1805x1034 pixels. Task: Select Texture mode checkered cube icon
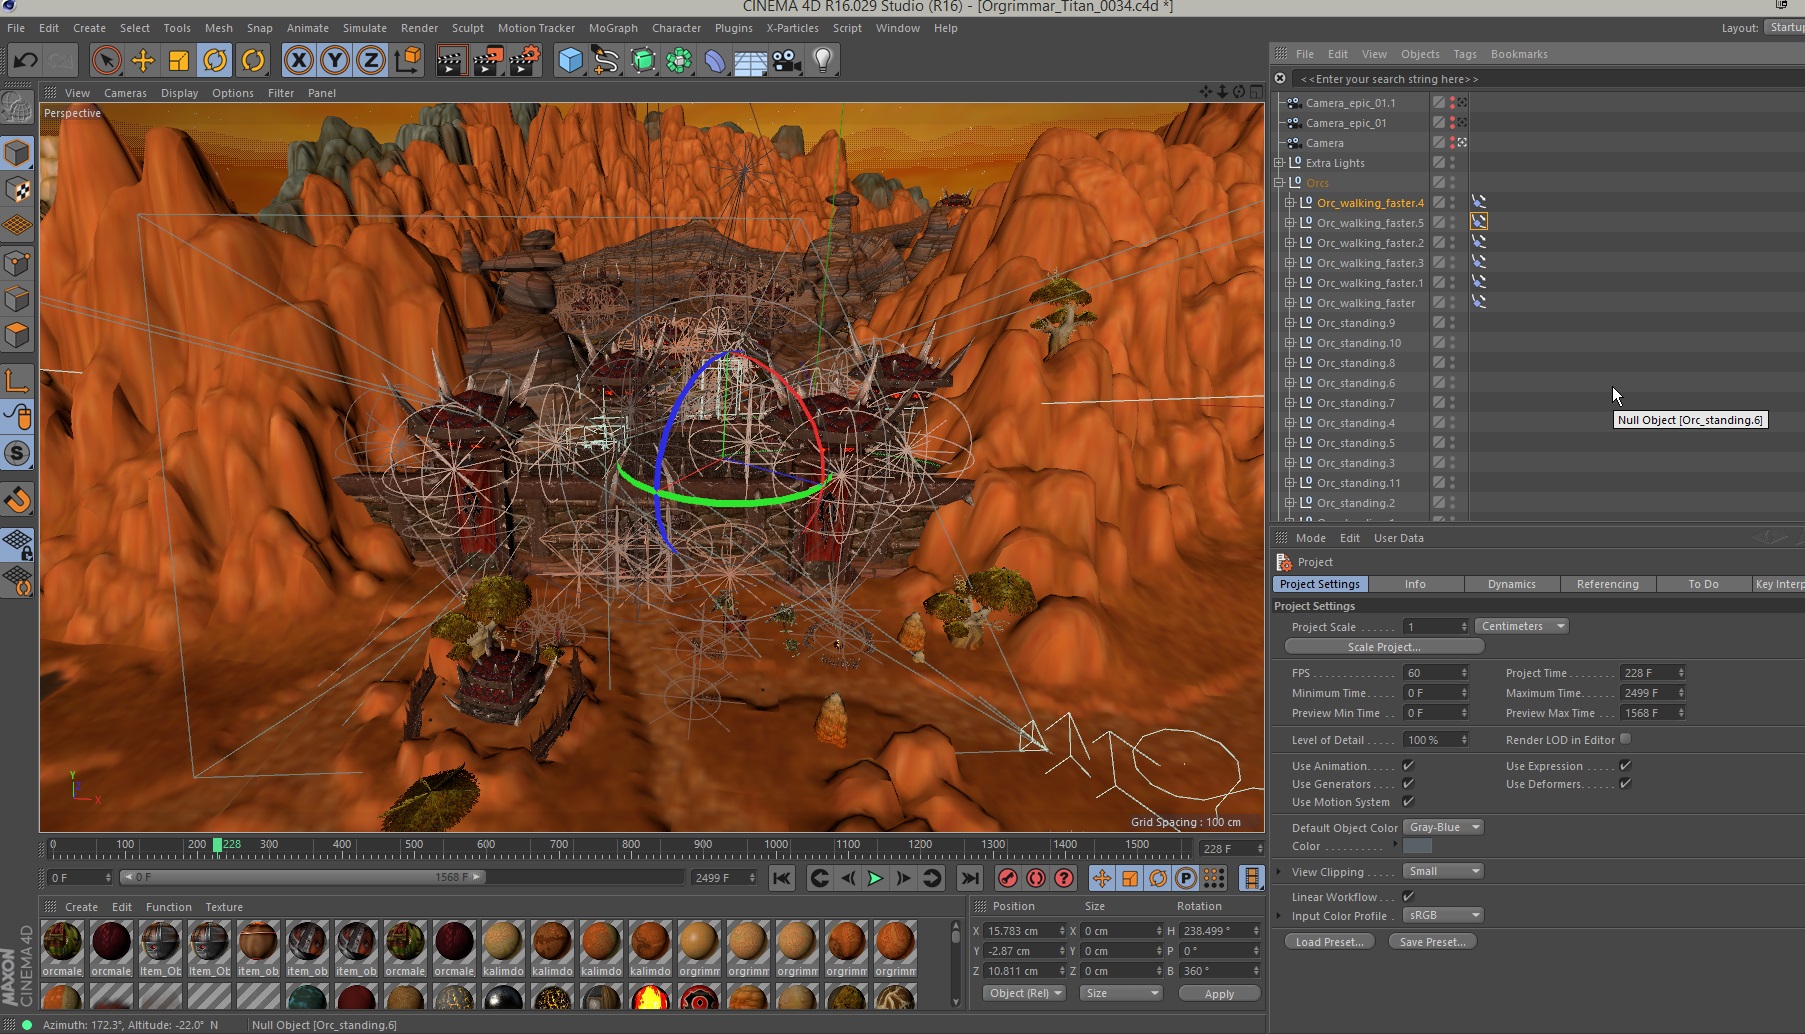tap(17, 190)
